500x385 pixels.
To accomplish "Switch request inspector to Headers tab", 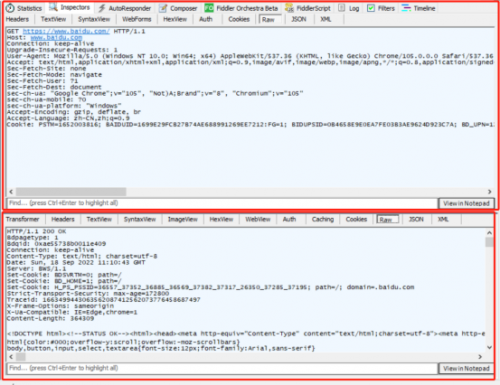I will 17,19.
